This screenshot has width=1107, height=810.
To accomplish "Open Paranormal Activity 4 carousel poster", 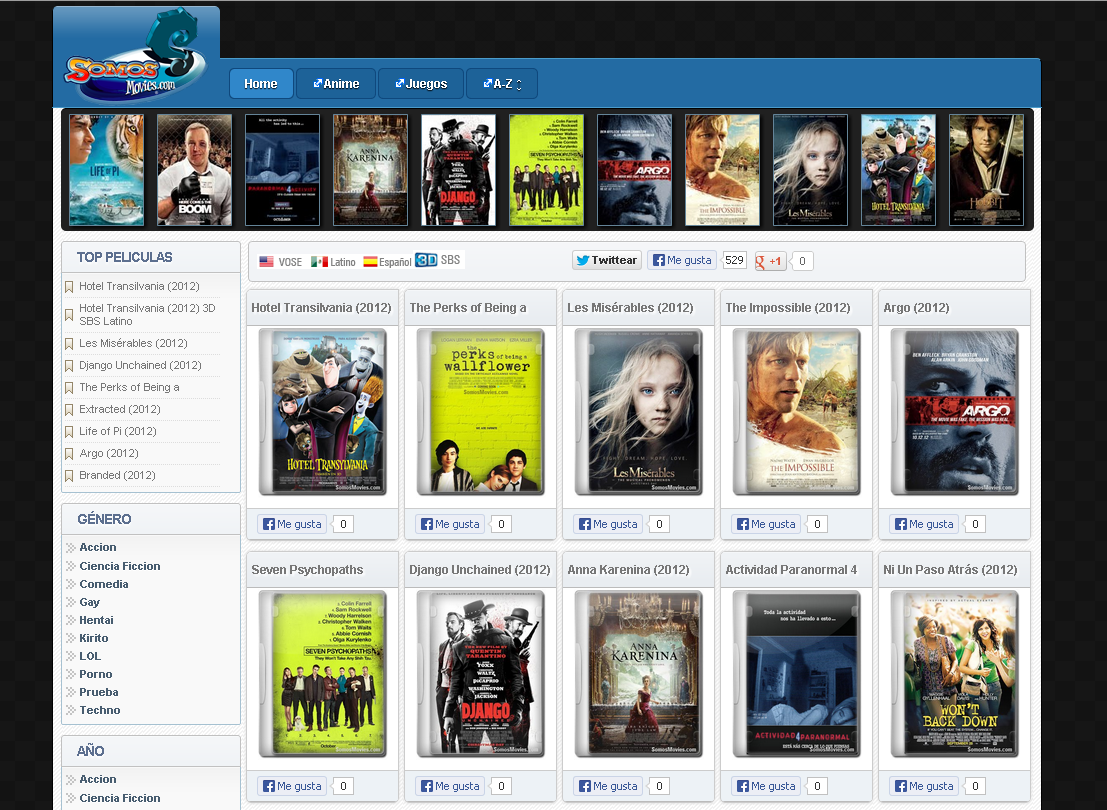I will tap(282, 169).
